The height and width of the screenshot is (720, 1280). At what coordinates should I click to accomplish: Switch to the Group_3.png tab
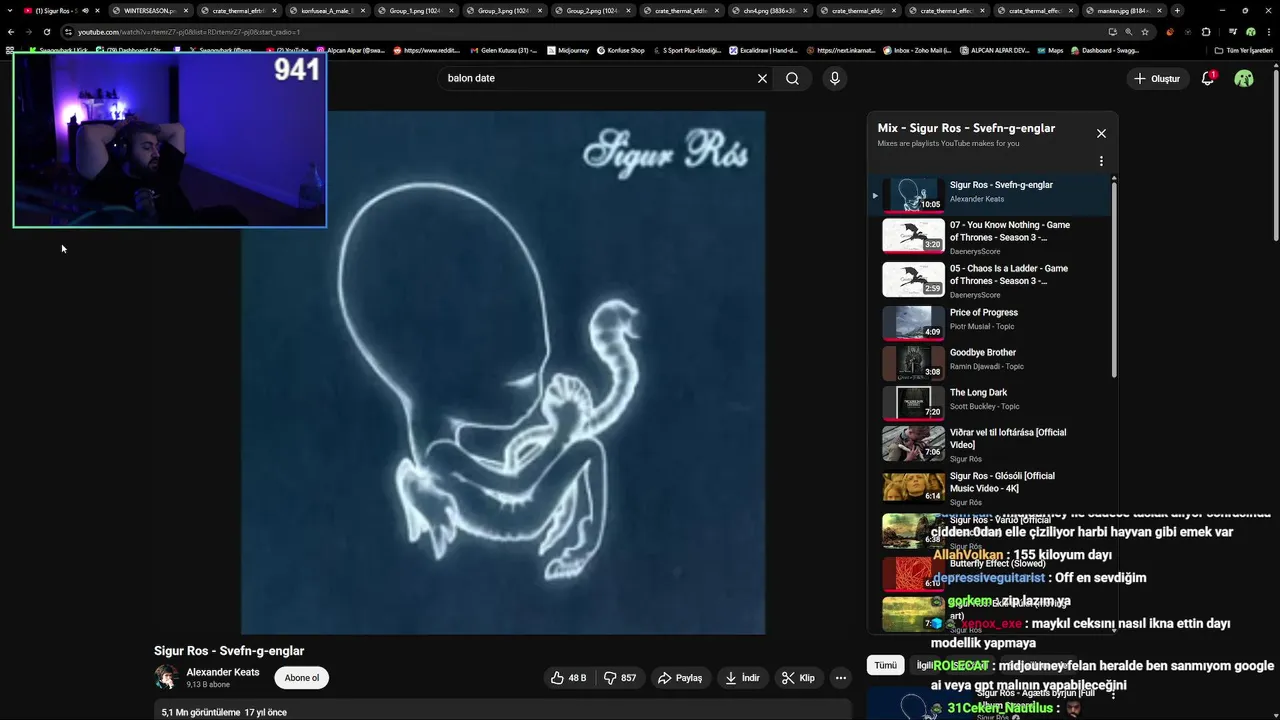point(503,10)
